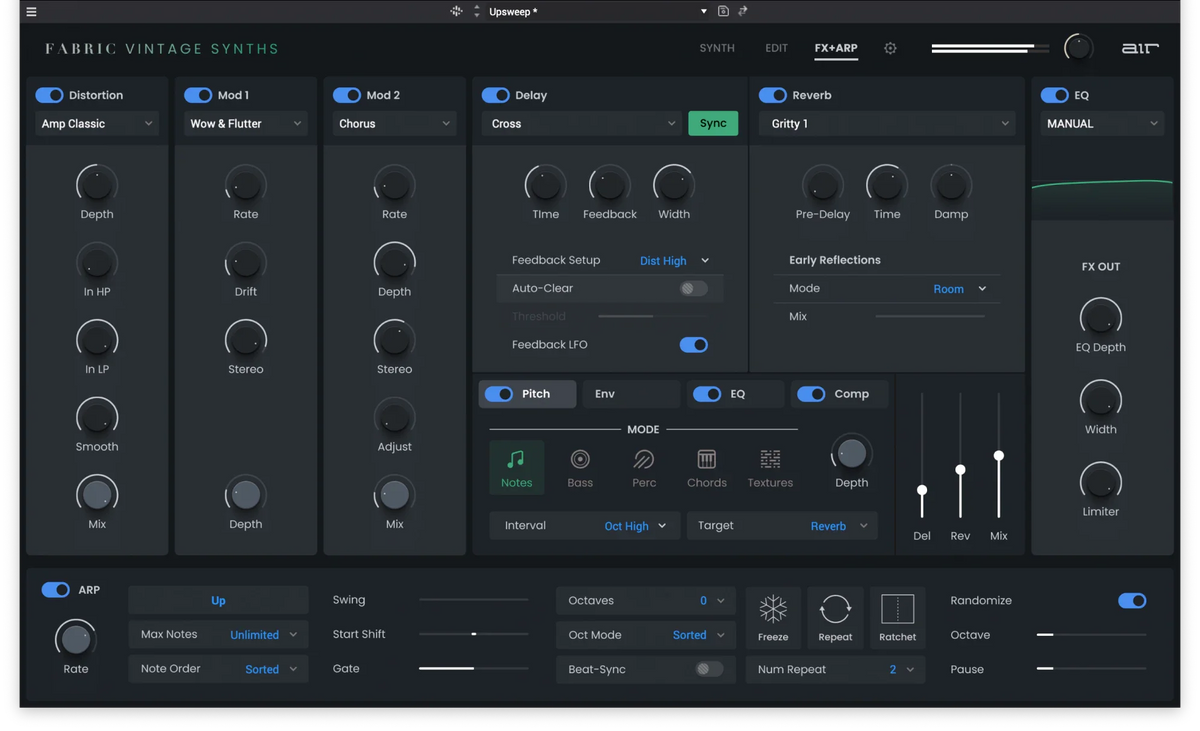The image size is (1200, 731).
Task: Toggle the Reverb effect switch
Action: [772, 95]
